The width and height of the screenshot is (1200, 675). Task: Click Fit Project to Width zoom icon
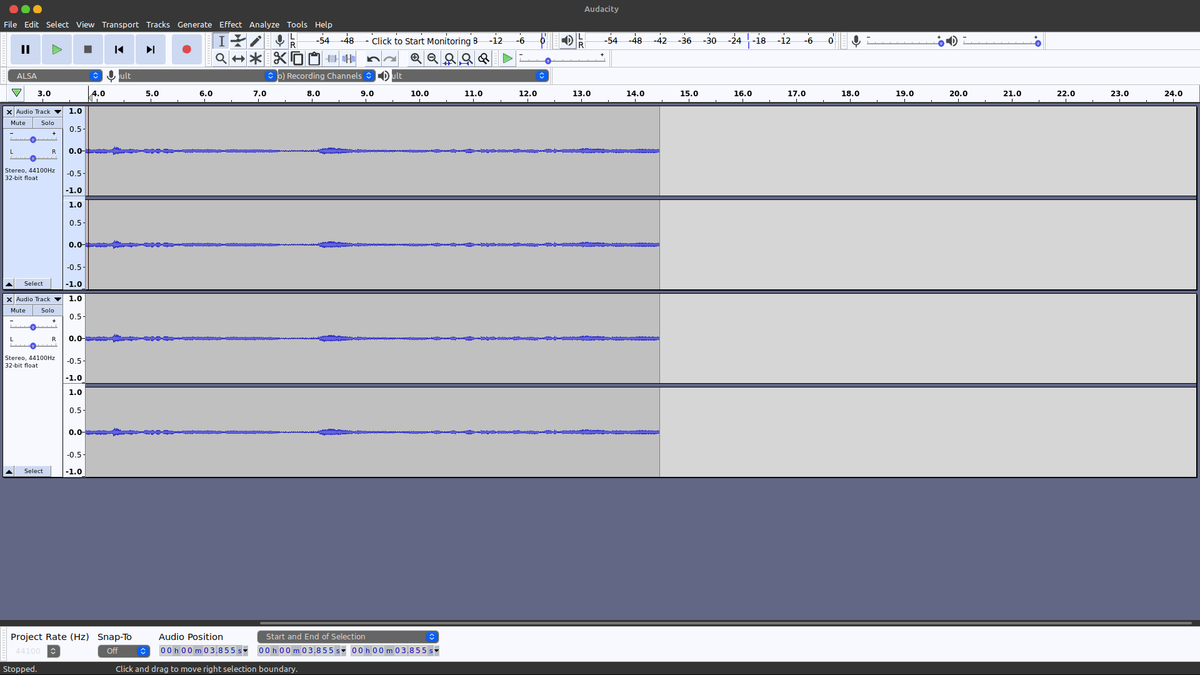[x=467, y=59]
